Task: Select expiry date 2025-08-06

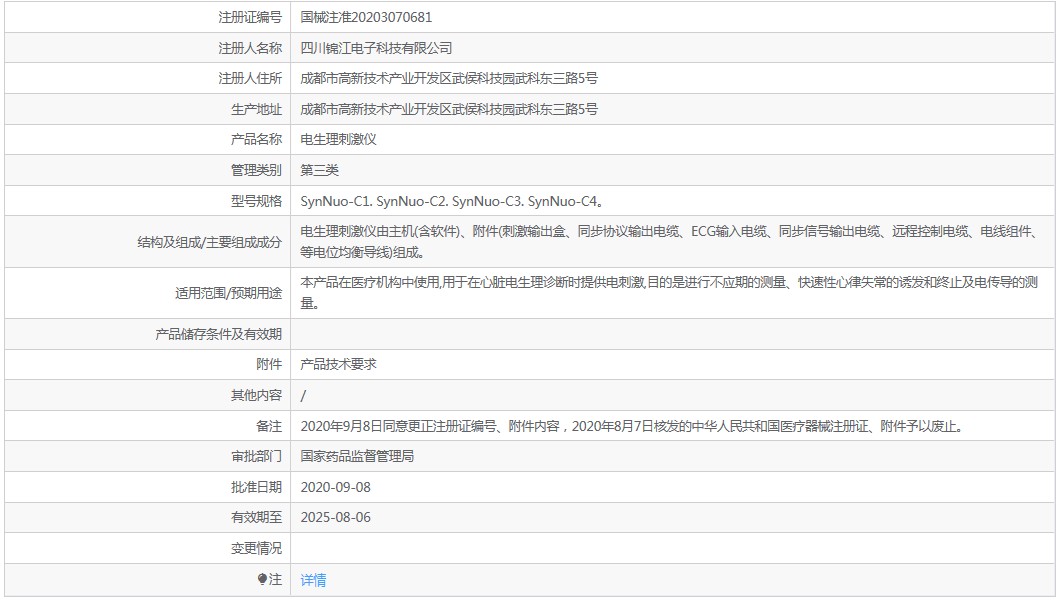Action: click(x=335, y=518)
